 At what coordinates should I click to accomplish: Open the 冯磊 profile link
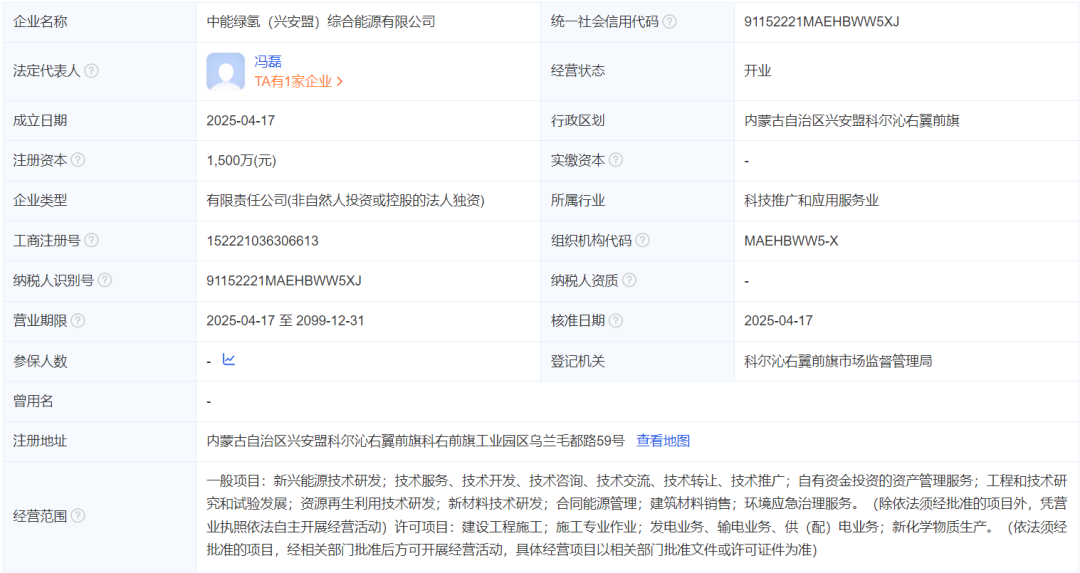click(x=268, y=61)
